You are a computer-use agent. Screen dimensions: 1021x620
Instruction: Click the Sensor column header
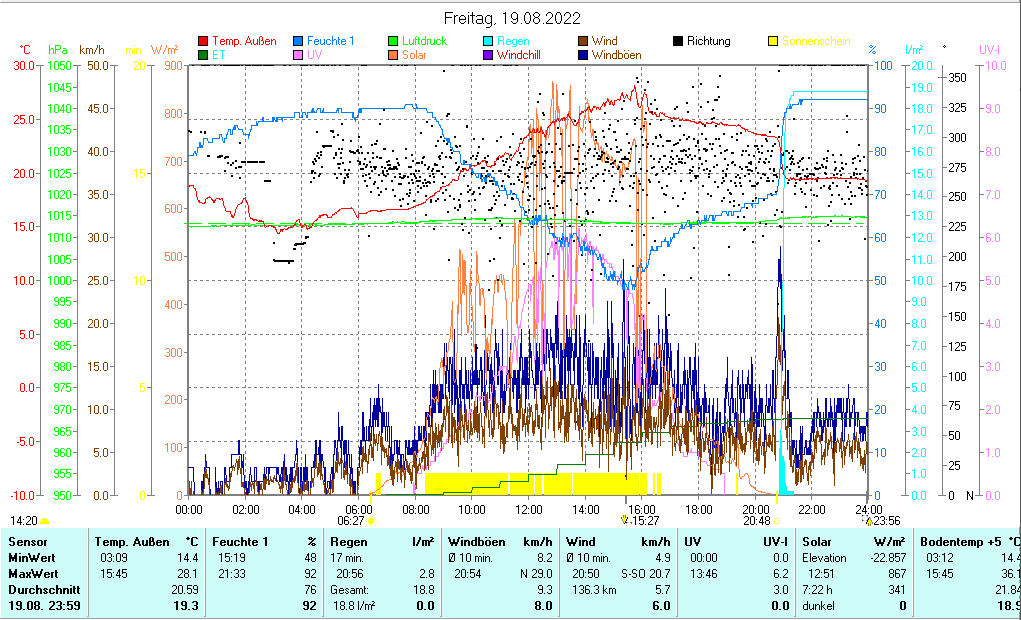pyautogui.click(x=28, y=541)
